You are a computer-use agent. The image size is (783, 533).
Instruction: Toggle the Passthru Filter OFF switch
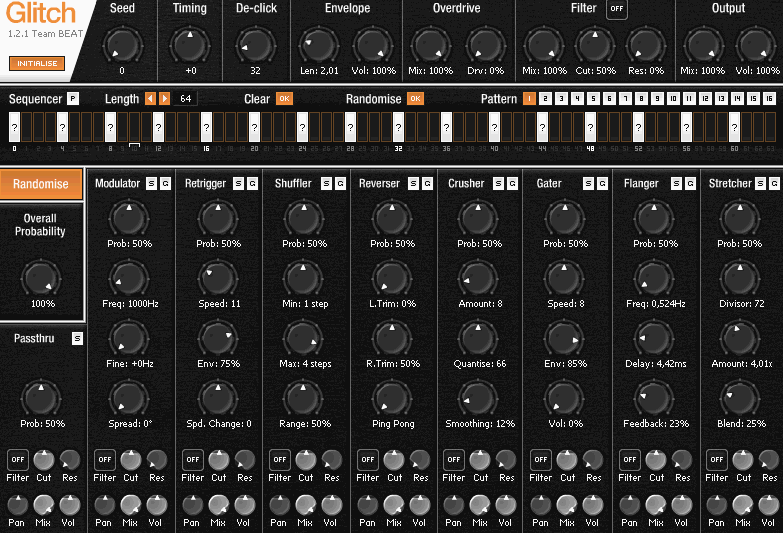click(18, 460)
